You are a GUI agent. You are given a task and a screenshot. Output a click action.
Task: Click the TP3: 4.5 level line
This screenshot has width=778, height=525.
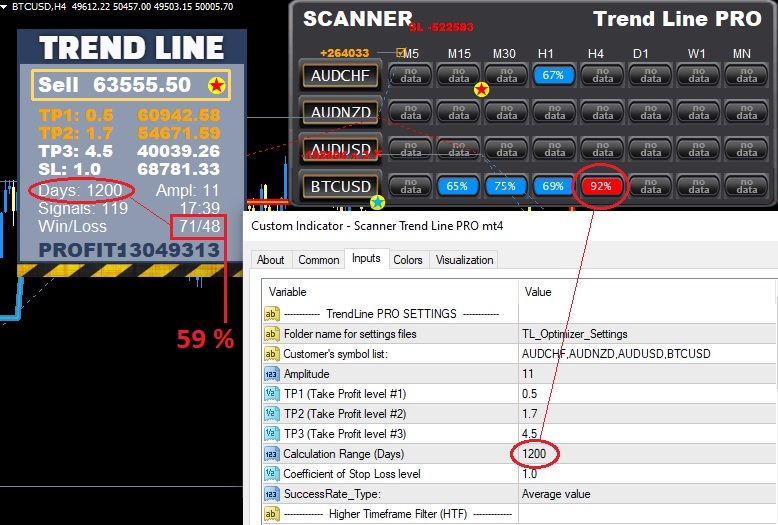point(129,151)
